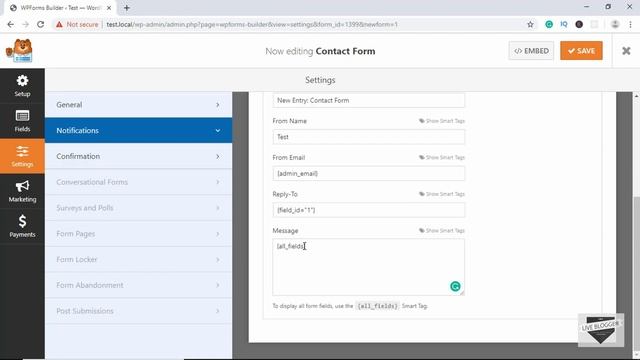Open the Payments dollar panel
This screenshot has width=640, height=360.
click(x=22, y=226)
